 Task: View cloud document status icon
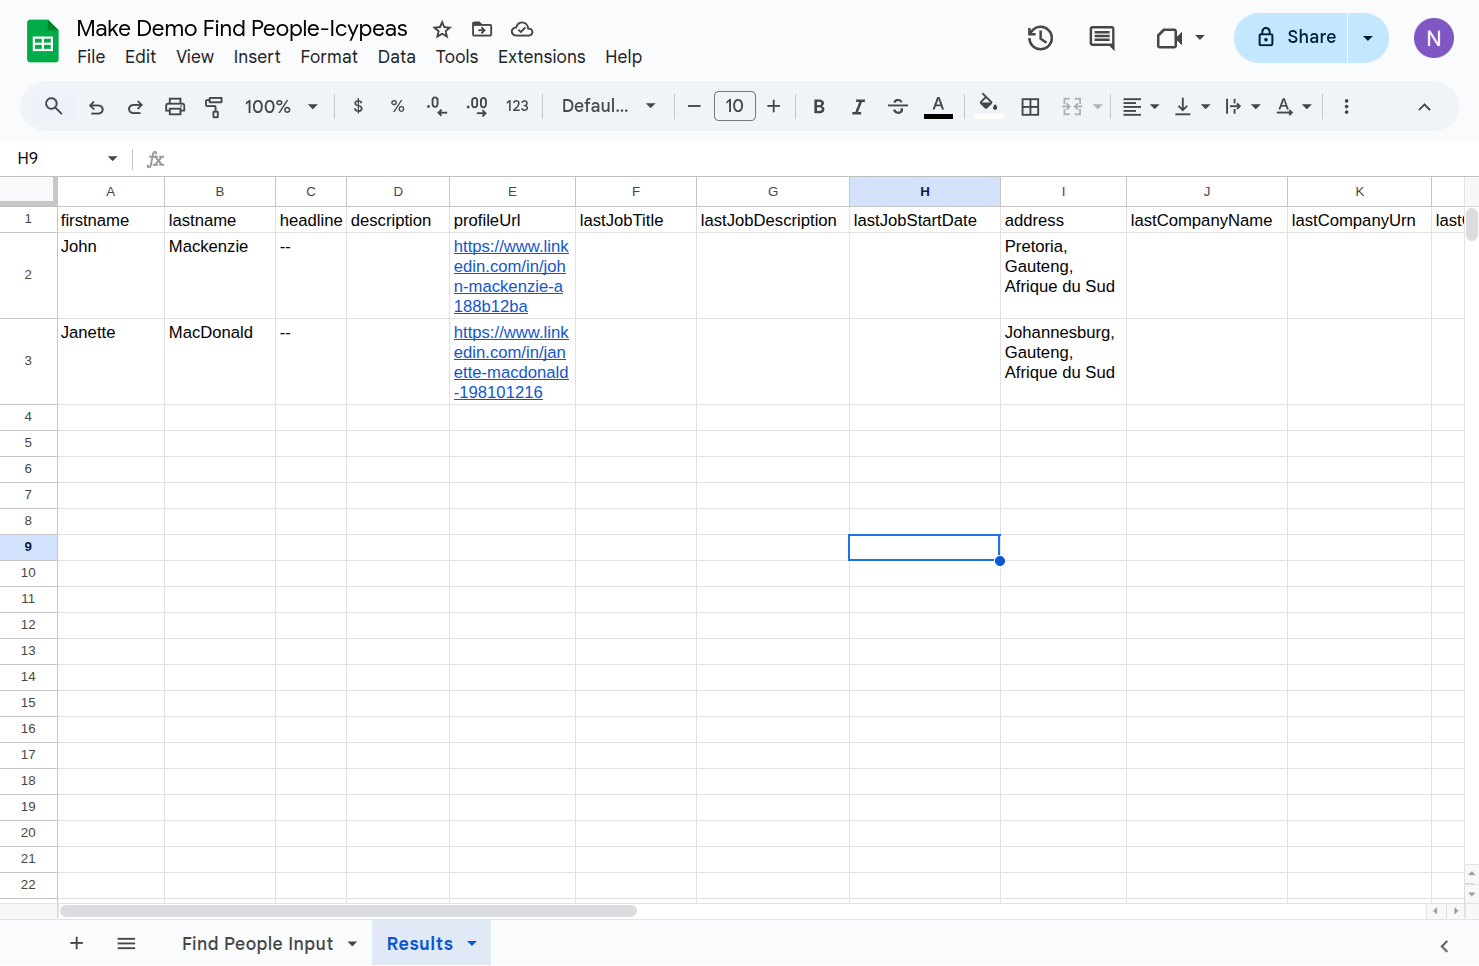(x=522, y=29)
